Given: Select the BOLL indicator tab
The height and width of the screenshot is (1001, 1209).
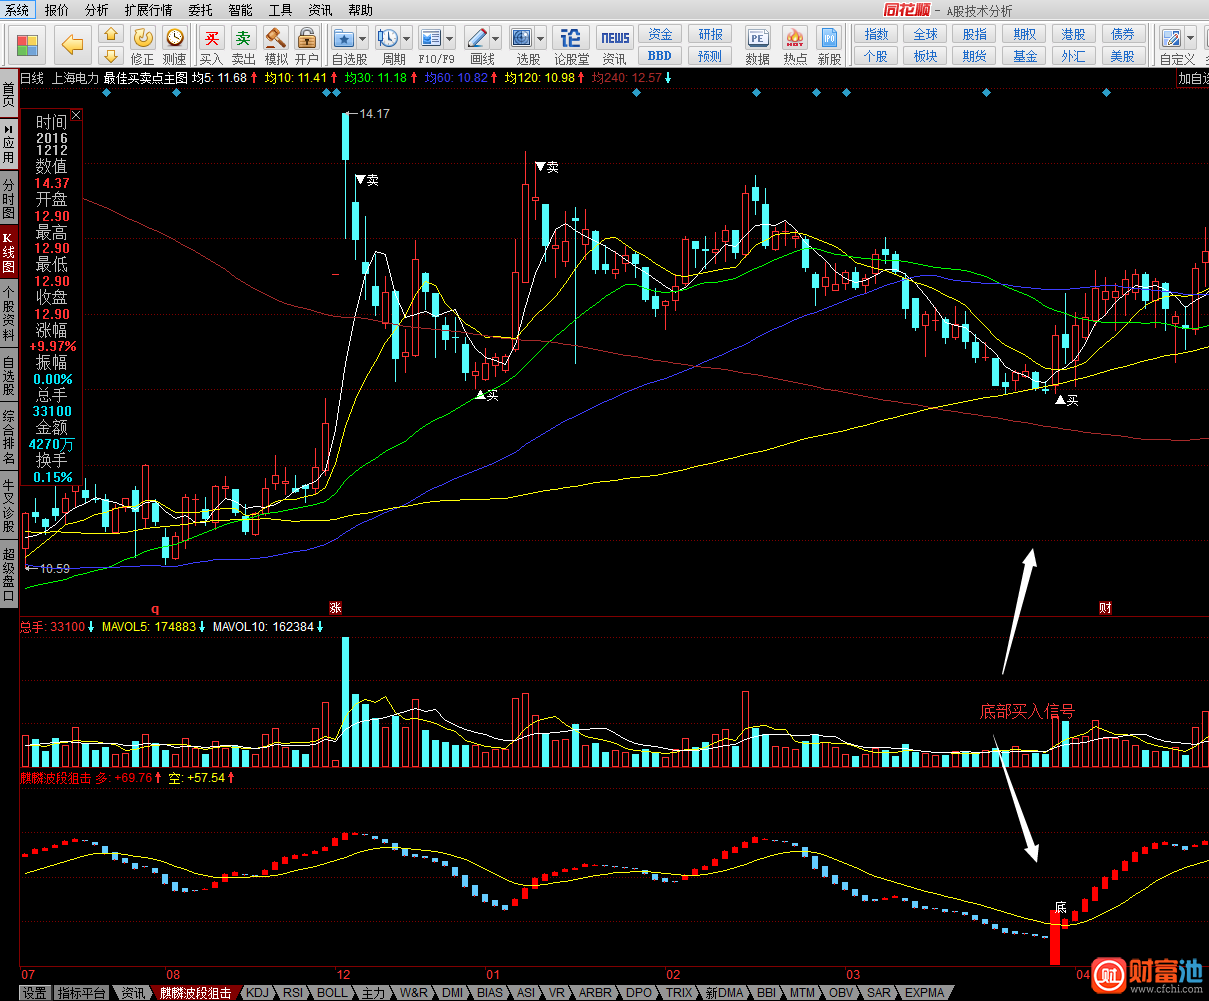Looking at the screenshot, I should pos(332,993).
